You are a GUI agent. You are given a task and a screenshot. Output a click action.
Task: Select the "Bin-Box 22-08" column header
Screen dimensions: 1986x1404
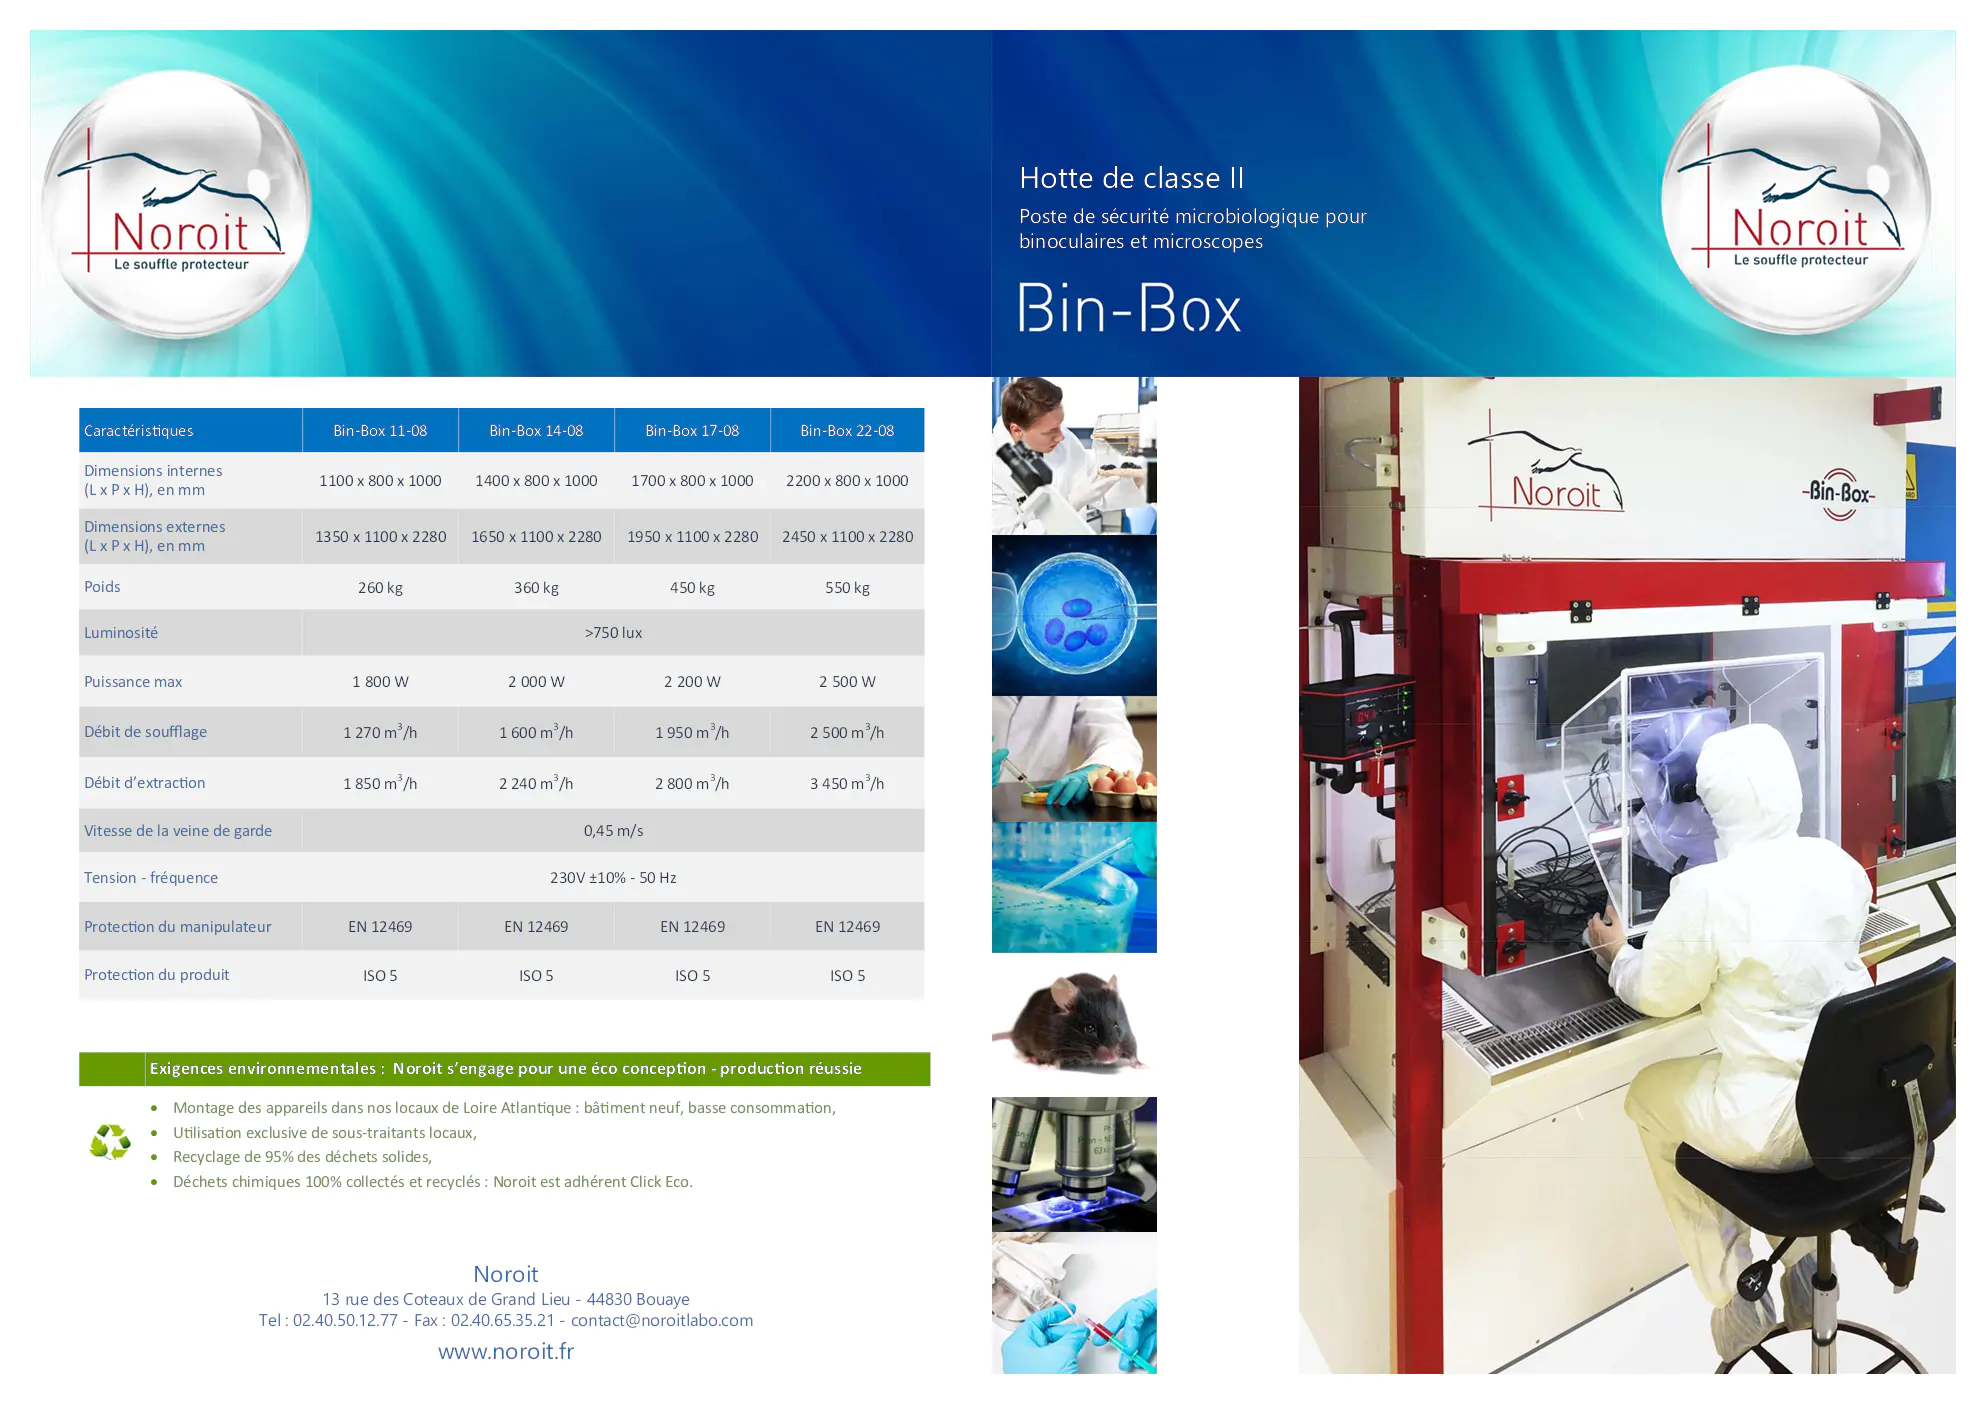847,431
